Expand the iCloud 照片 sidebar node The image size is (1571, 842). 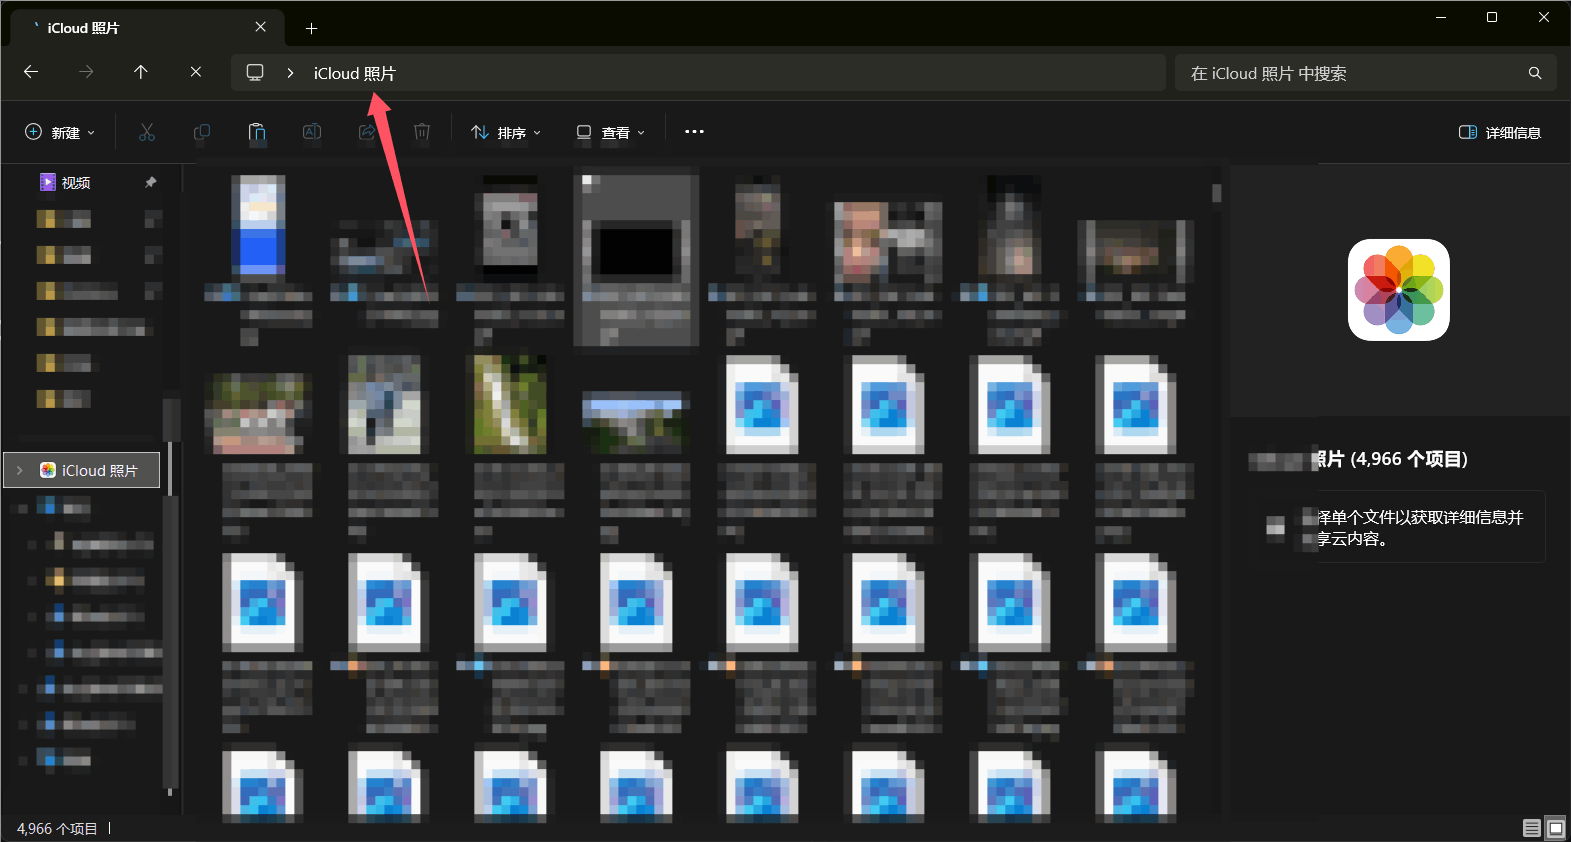(x=19, y=470)
